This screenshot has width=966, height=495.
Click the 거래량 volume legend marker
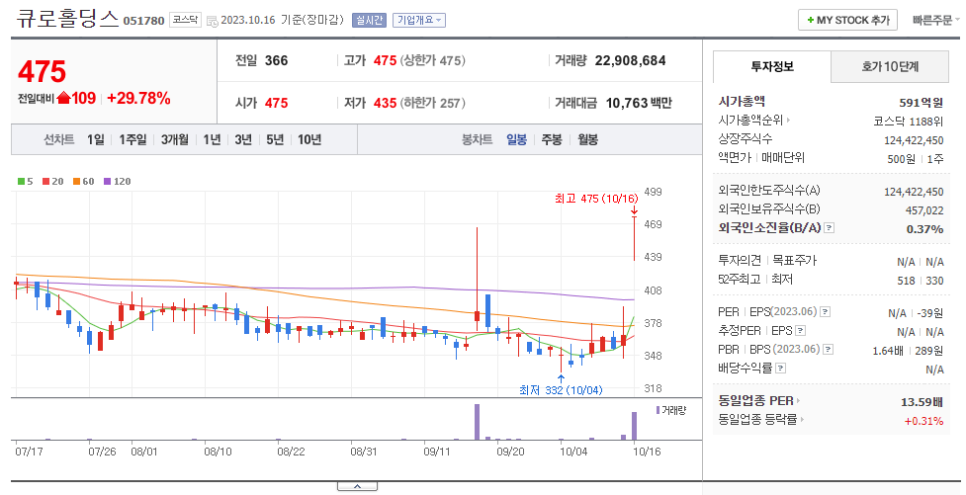658,410
